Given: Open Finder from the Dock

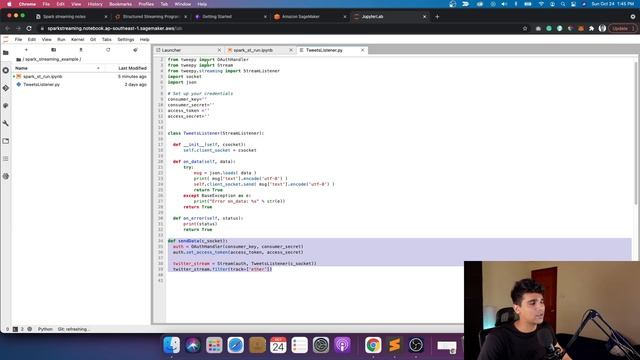Looking at the screenshot, I should (x=172, y=345).
